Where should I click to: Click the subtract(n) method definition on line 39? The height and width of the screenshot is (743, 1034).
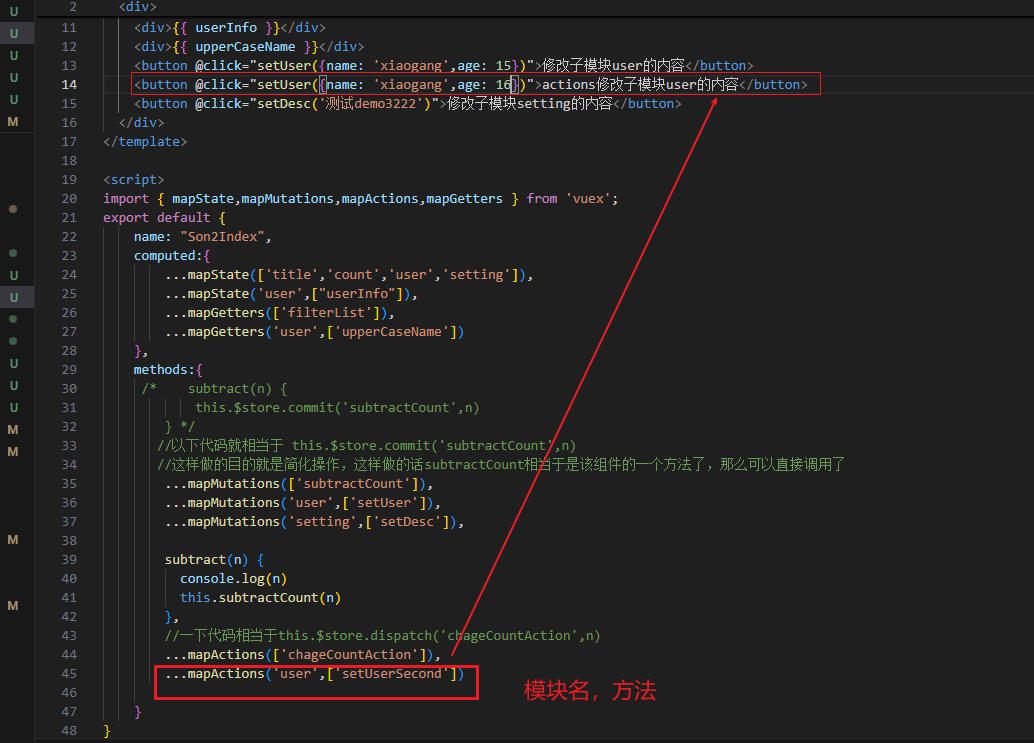(x=214, y=560)
